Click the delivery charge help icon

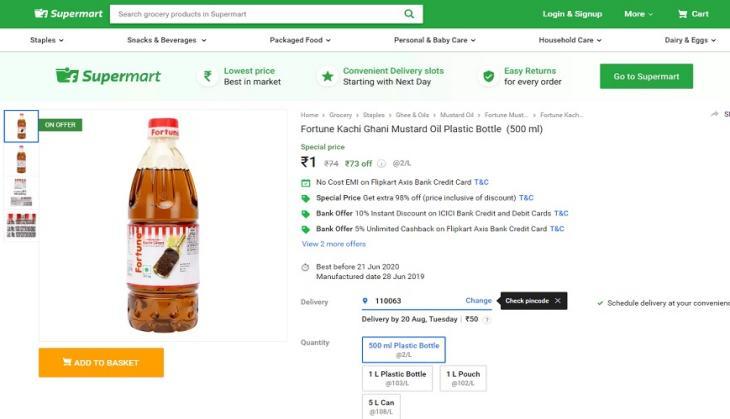click(x=487, y=320)
